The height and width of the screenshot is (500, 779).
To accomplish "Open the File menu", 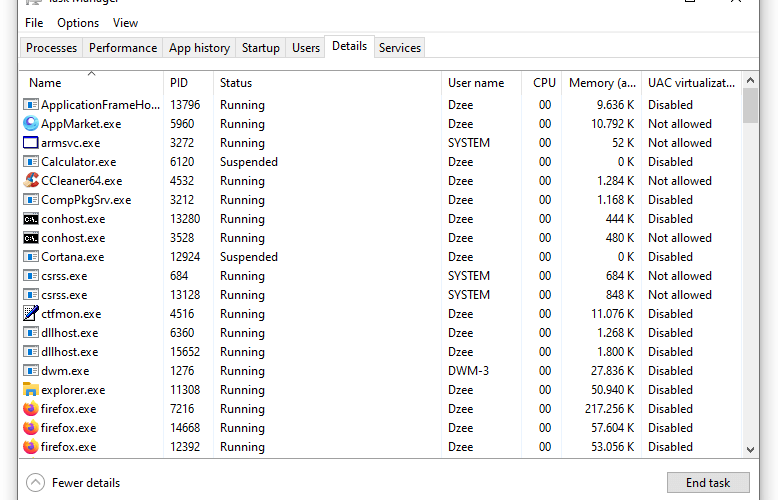I will click(x=34, y=23).
